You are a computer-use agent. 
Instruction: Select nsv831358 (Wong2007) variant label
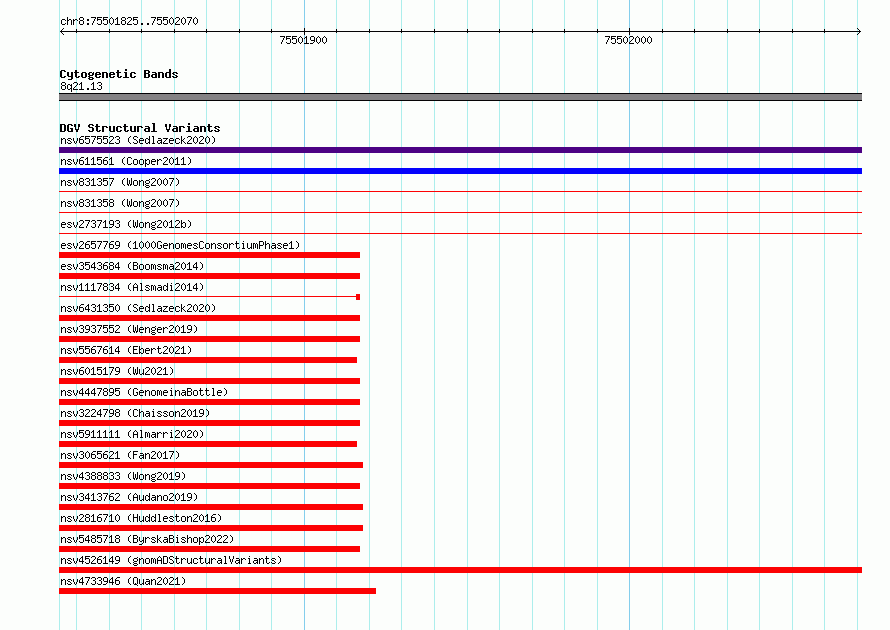[x=120, y=203]
